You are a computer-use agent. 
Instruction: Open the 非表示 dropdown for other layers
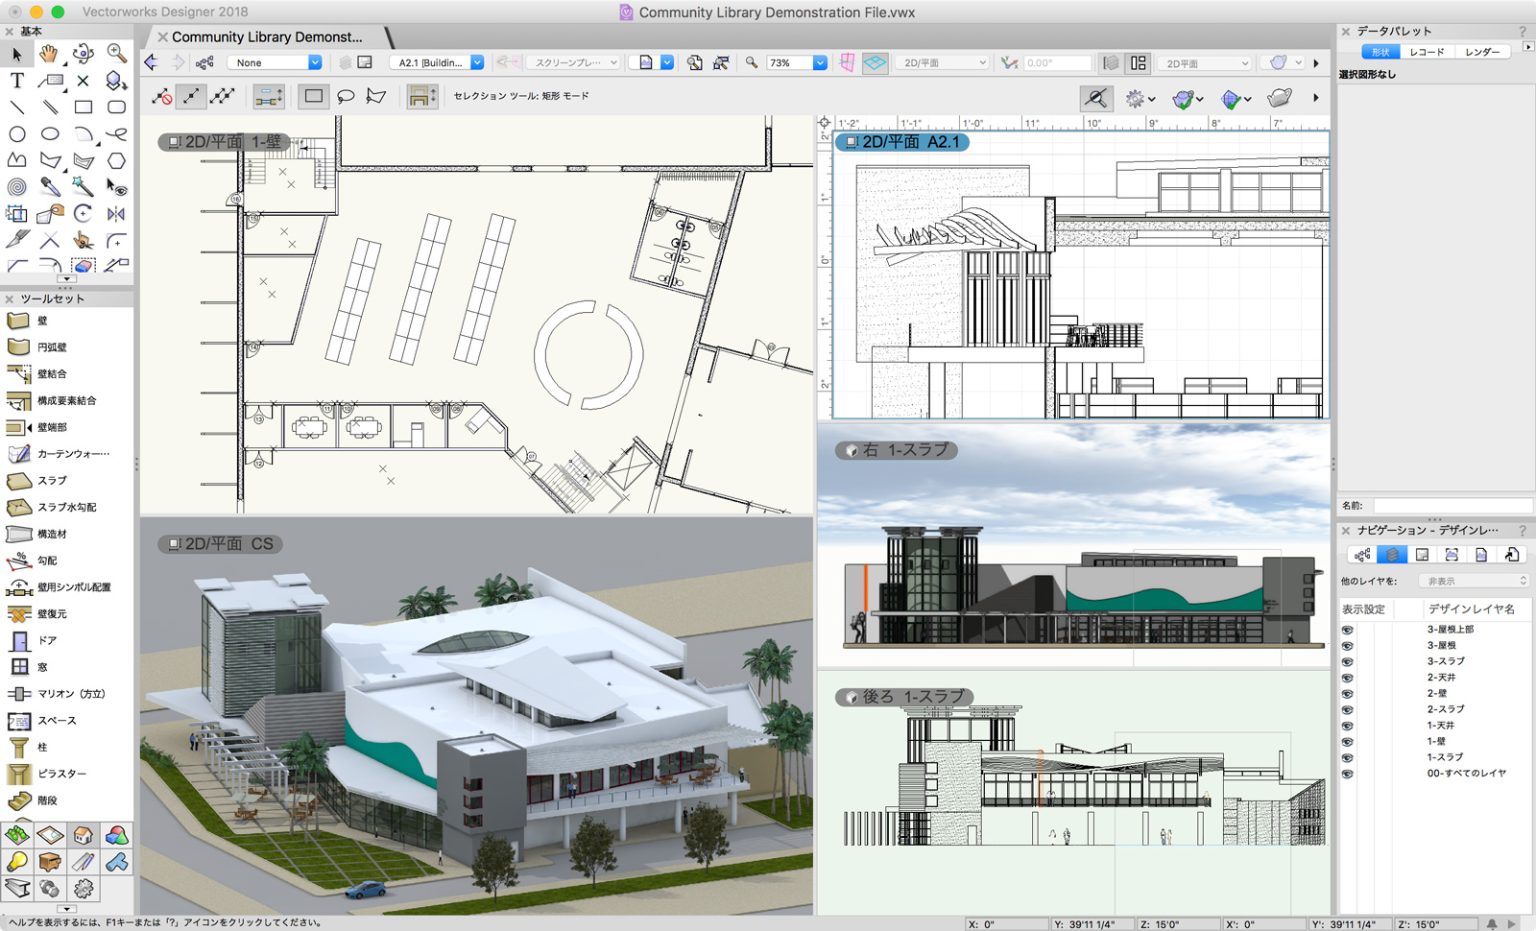[x=1472, y=580]
